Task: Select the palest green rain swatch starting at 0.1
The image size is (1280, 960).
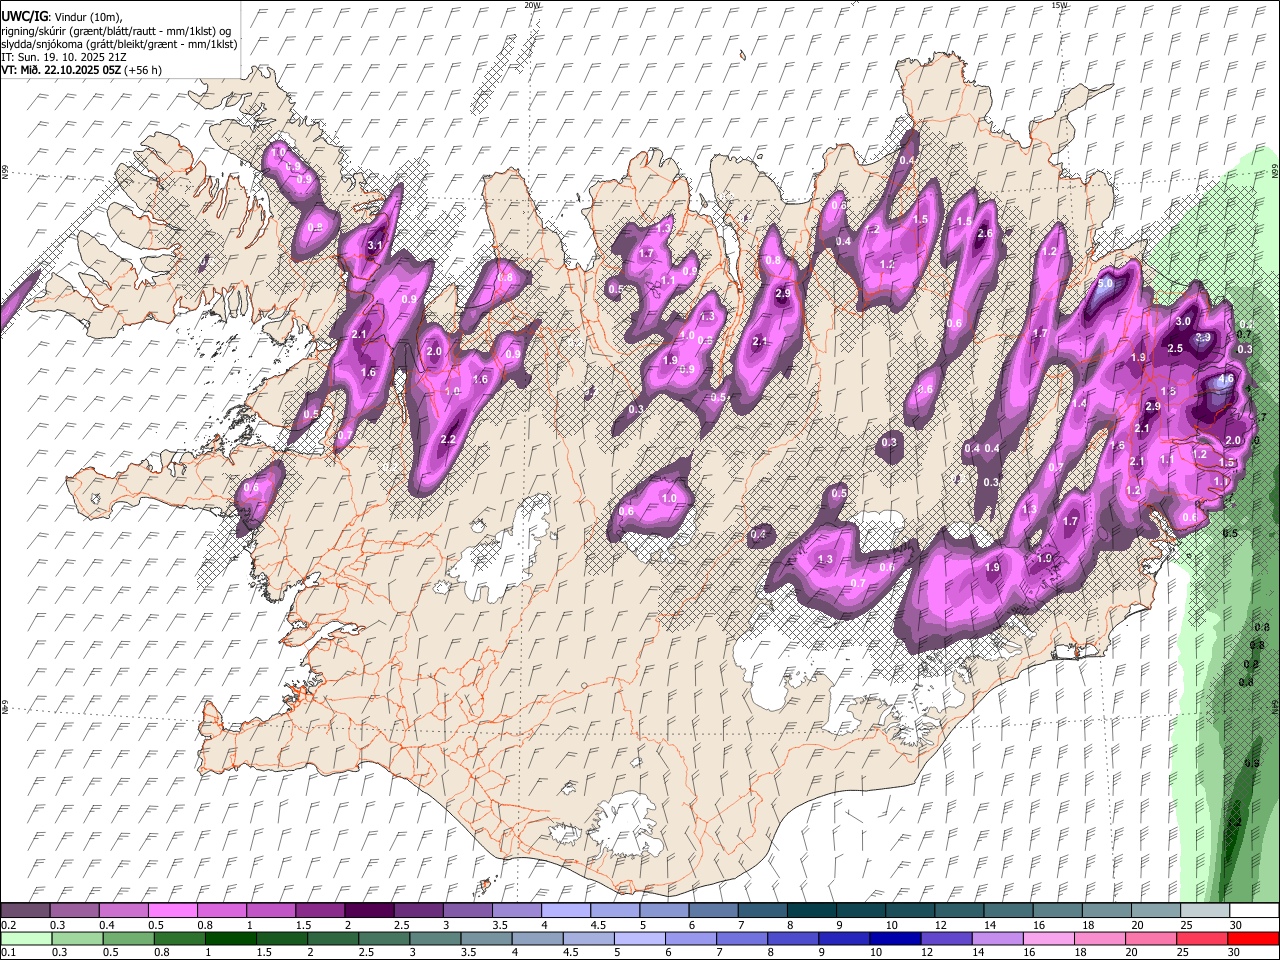Action: (x=25, y=938)
